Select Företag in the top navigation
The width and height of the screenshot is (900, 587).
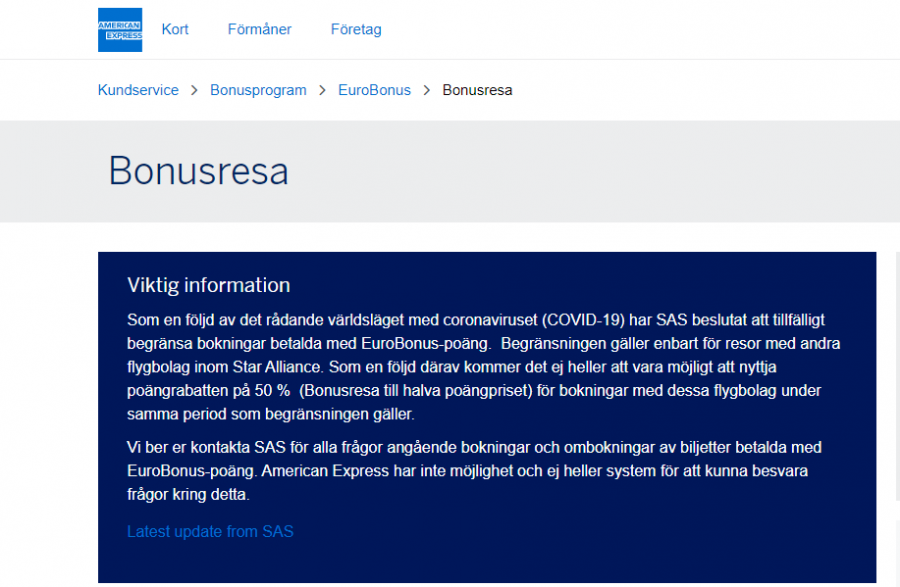[356, 30]
